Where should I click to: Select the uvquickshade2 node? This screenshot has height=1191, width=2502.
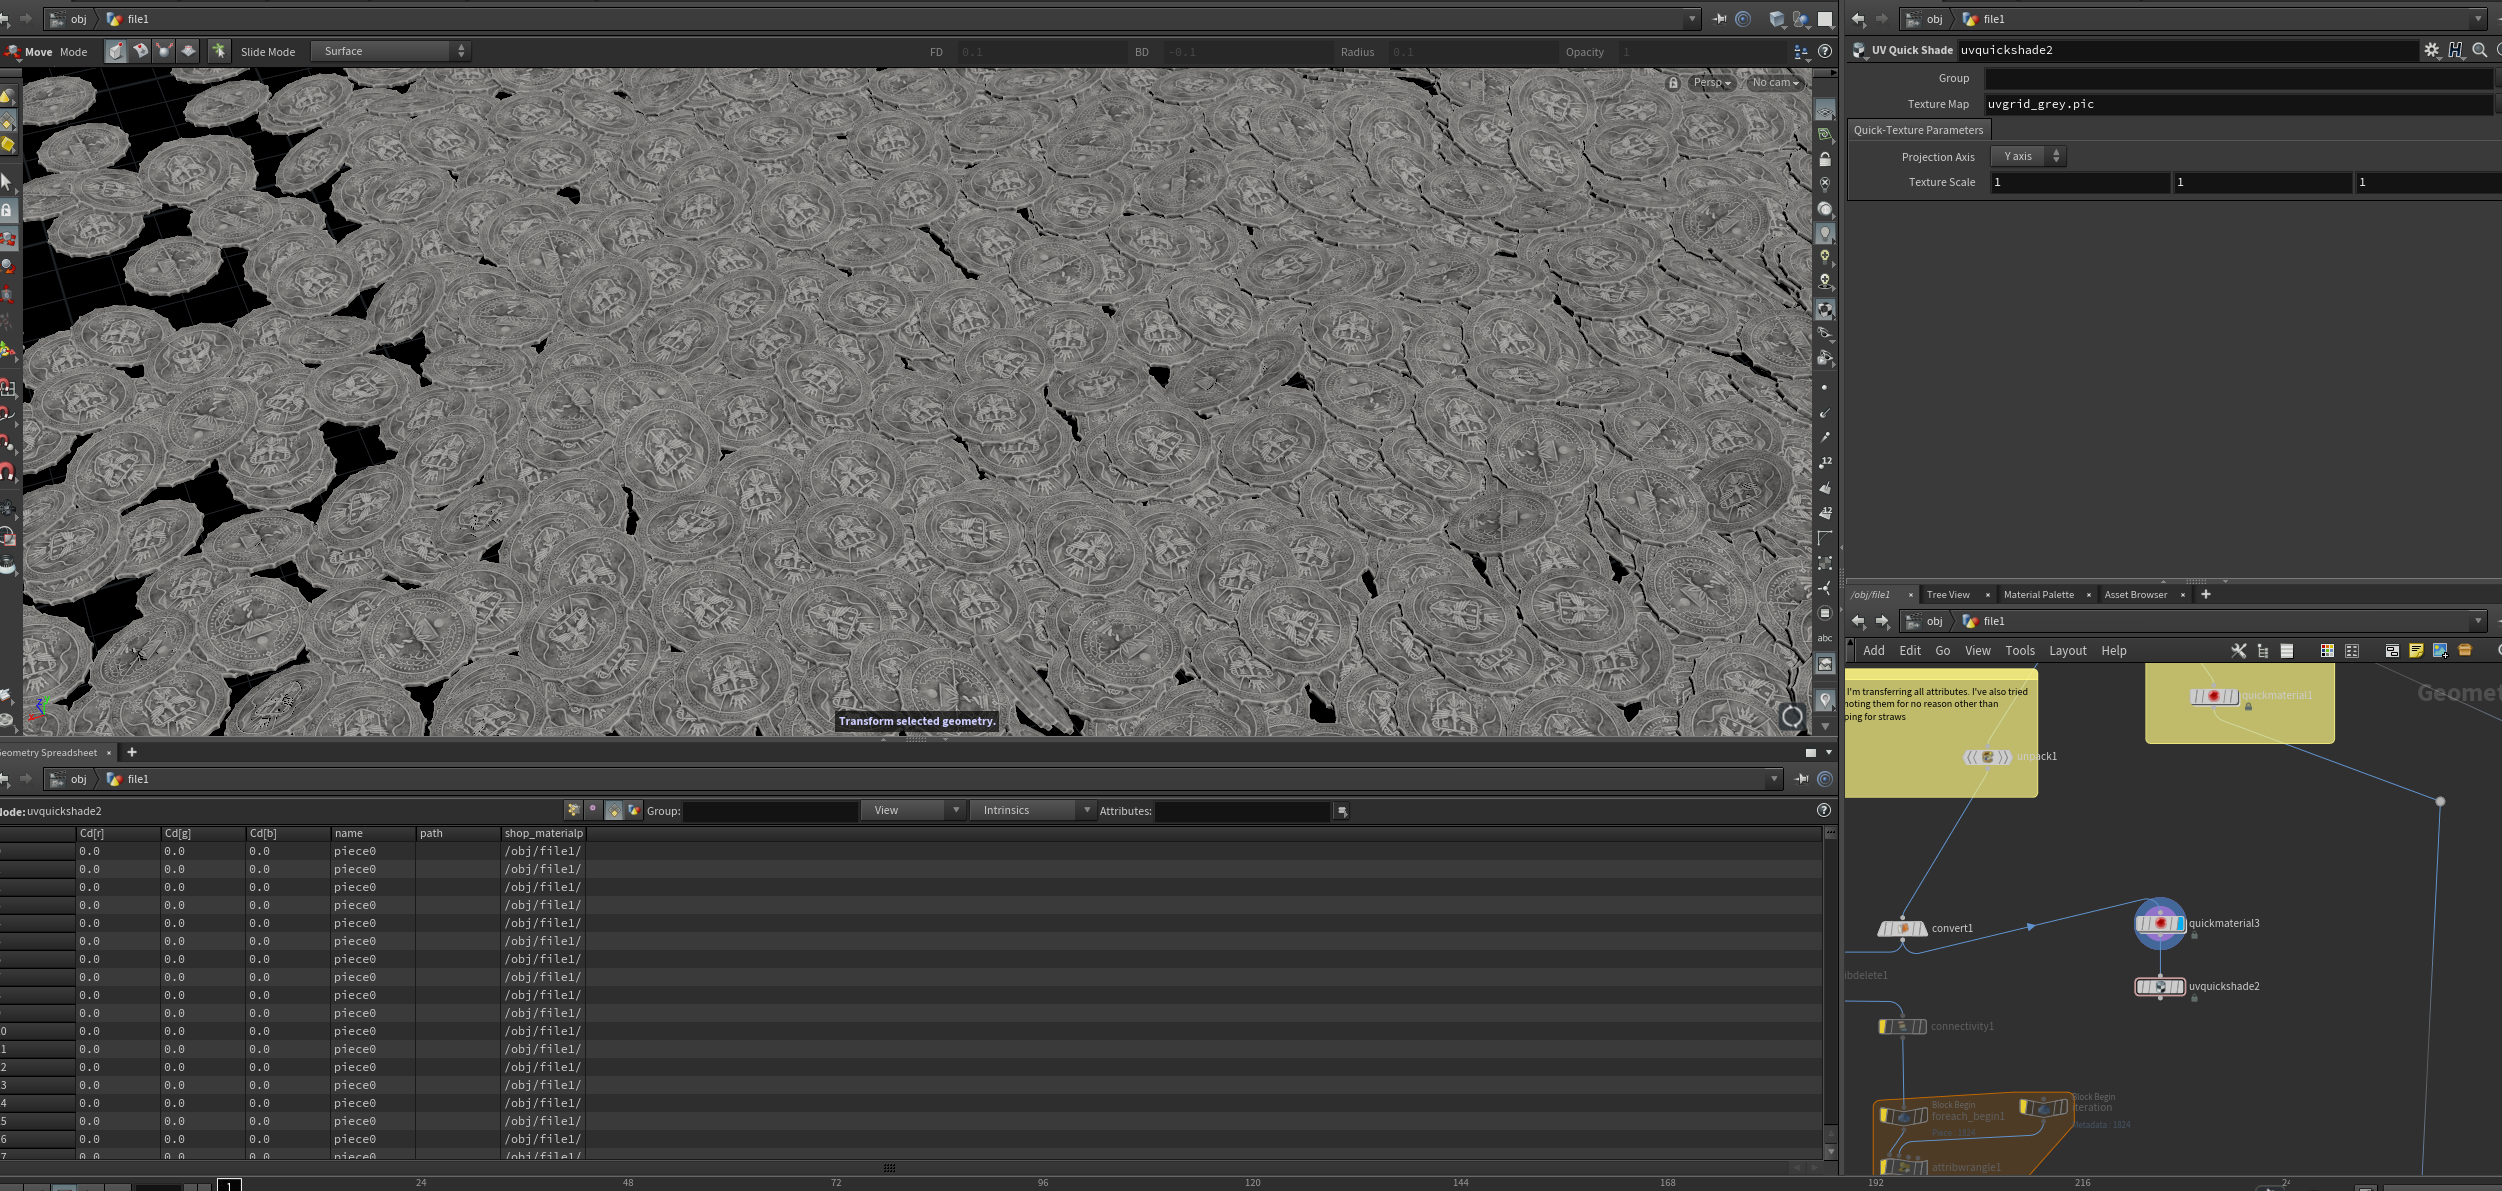click(x=2159, y=987)
